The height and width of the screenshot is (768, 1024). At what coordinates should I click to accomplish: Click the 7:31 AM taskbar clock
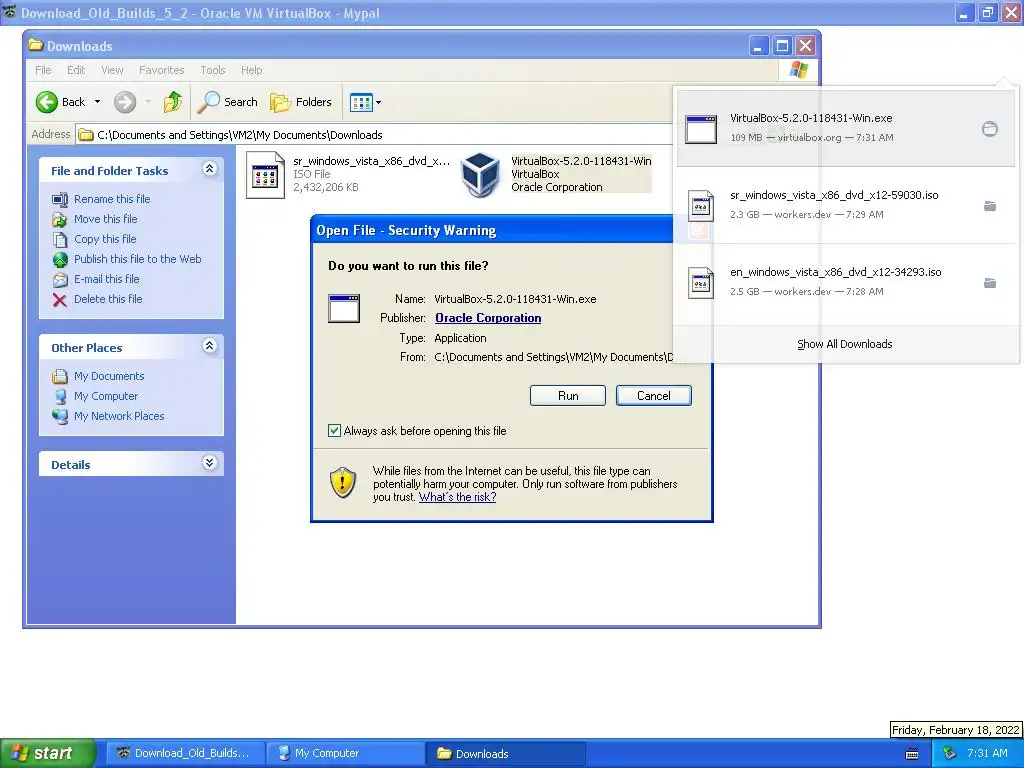[x=987, y=753]
